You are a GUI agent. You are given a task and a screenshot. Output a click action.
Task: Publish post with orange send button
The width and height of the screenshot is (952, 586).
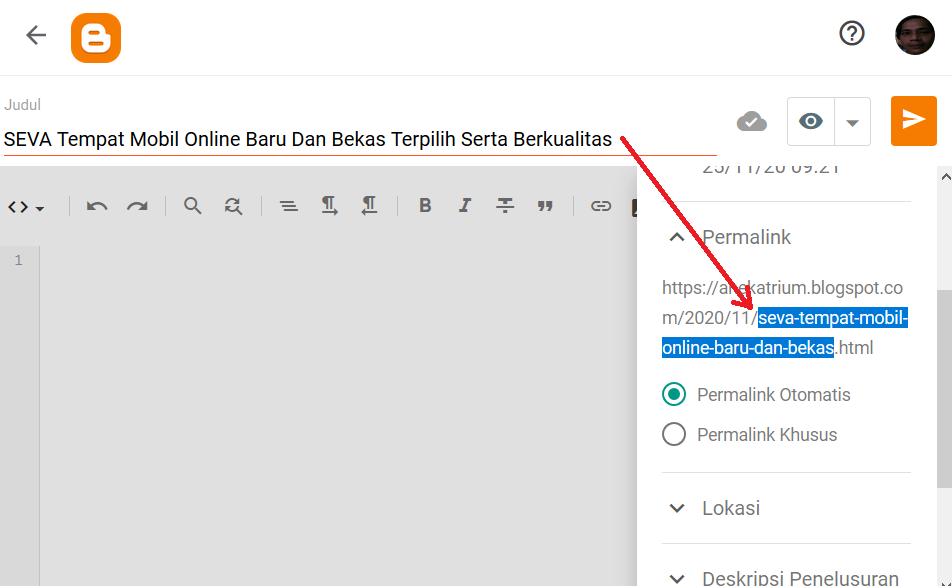[x=914, y=121]
